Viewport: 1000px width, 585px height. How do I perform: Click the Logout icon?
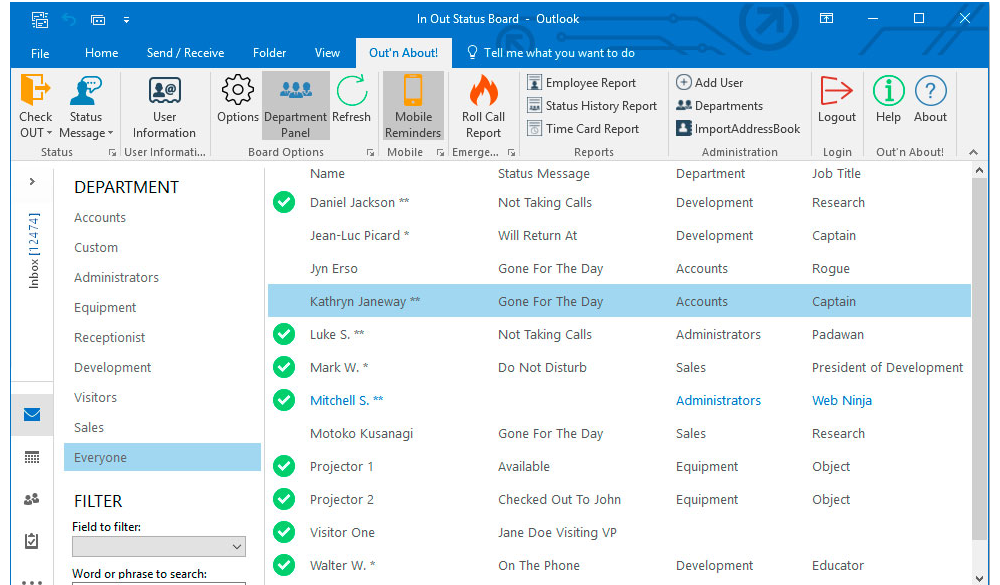point(836,92)
